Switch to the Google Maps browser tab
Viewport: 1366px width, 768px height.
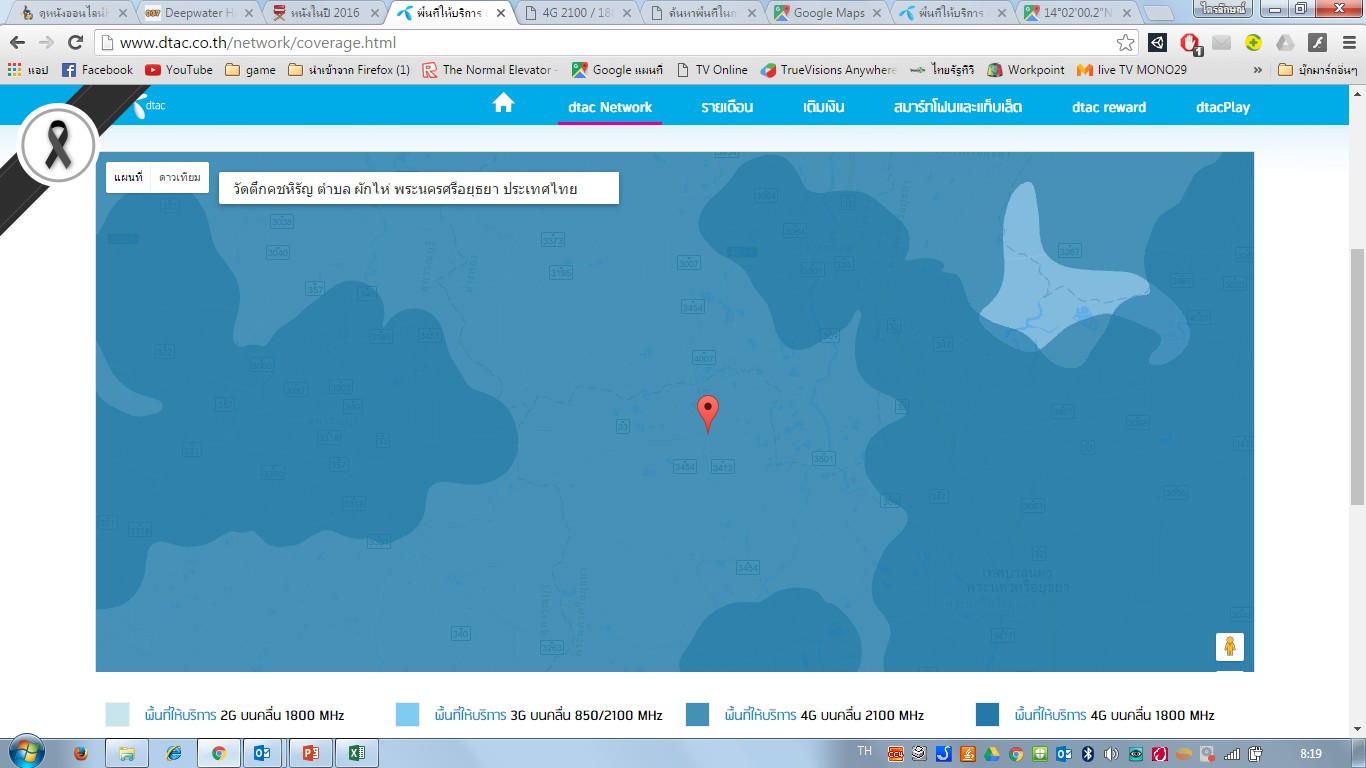tap(827, 13)
